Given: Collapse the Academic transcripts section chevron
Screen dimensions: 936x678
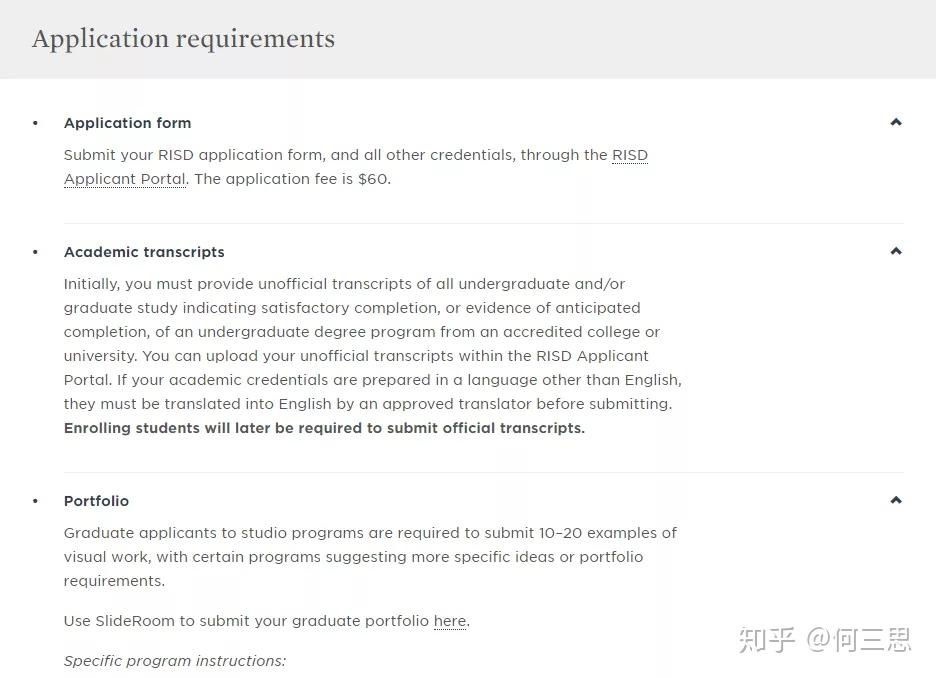Looking at the screenshot, I should [895, 251].
